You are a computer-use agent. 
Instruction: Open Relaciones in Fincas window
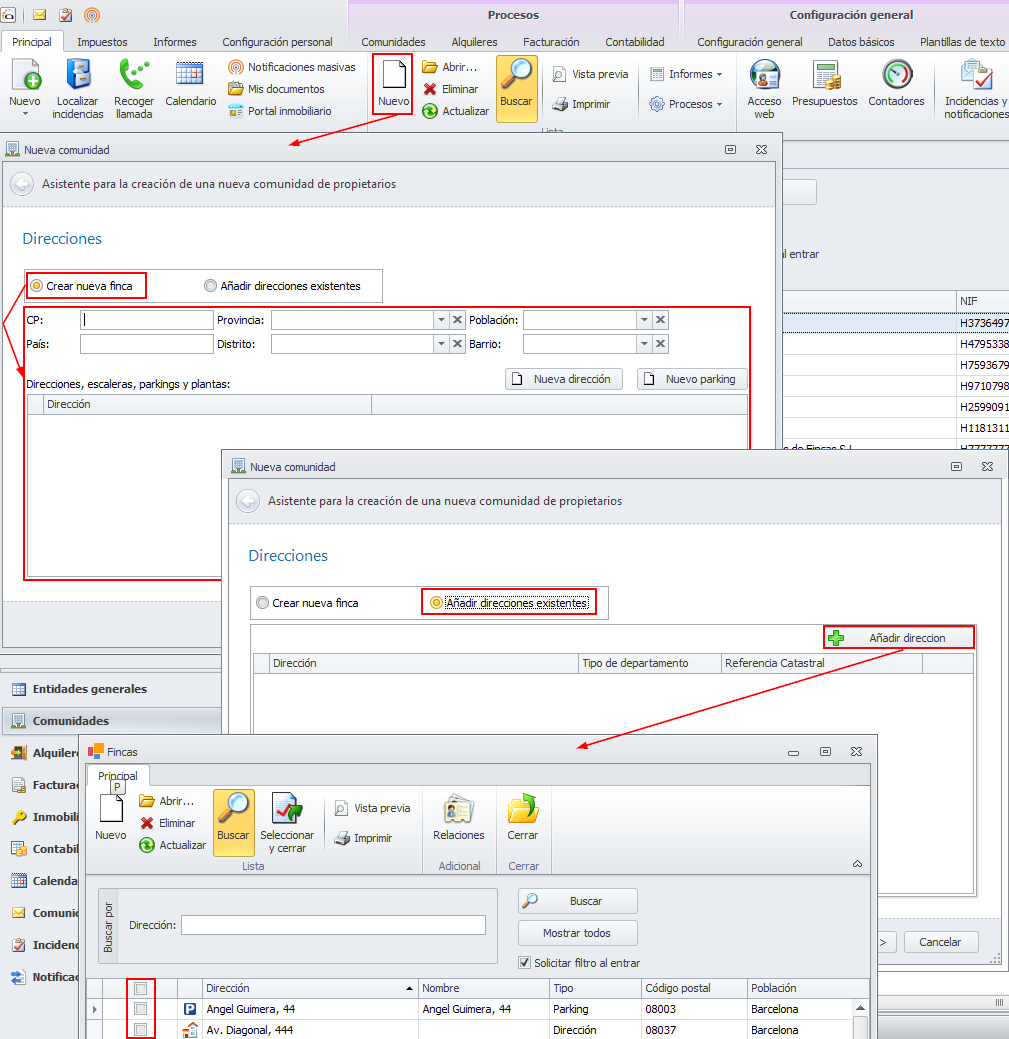[x=458, y=818]
